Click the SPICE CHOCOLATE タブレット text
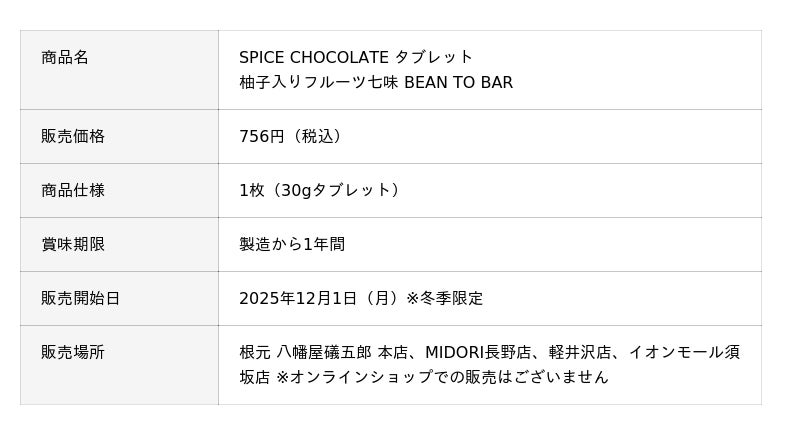The image size is (800, 435). 356,57
